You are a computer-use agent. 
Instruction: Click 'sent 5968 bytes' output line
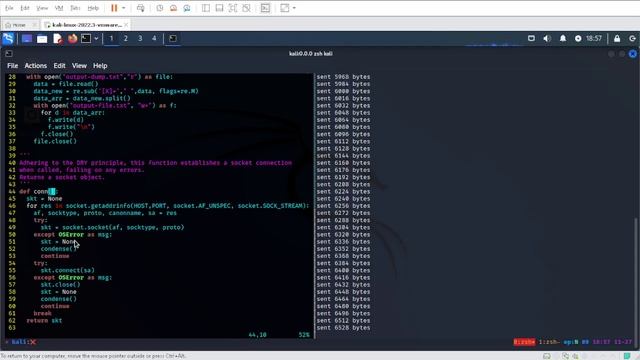tap(343, 77)
